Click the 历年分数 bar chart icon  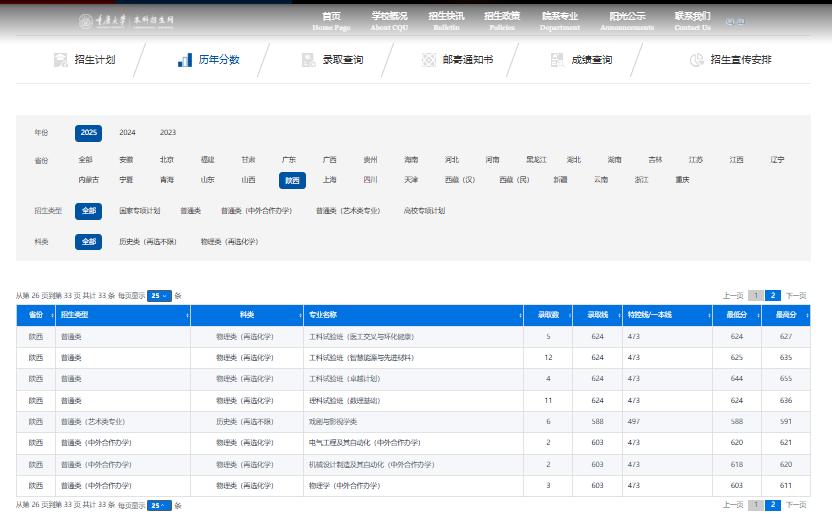185,60
